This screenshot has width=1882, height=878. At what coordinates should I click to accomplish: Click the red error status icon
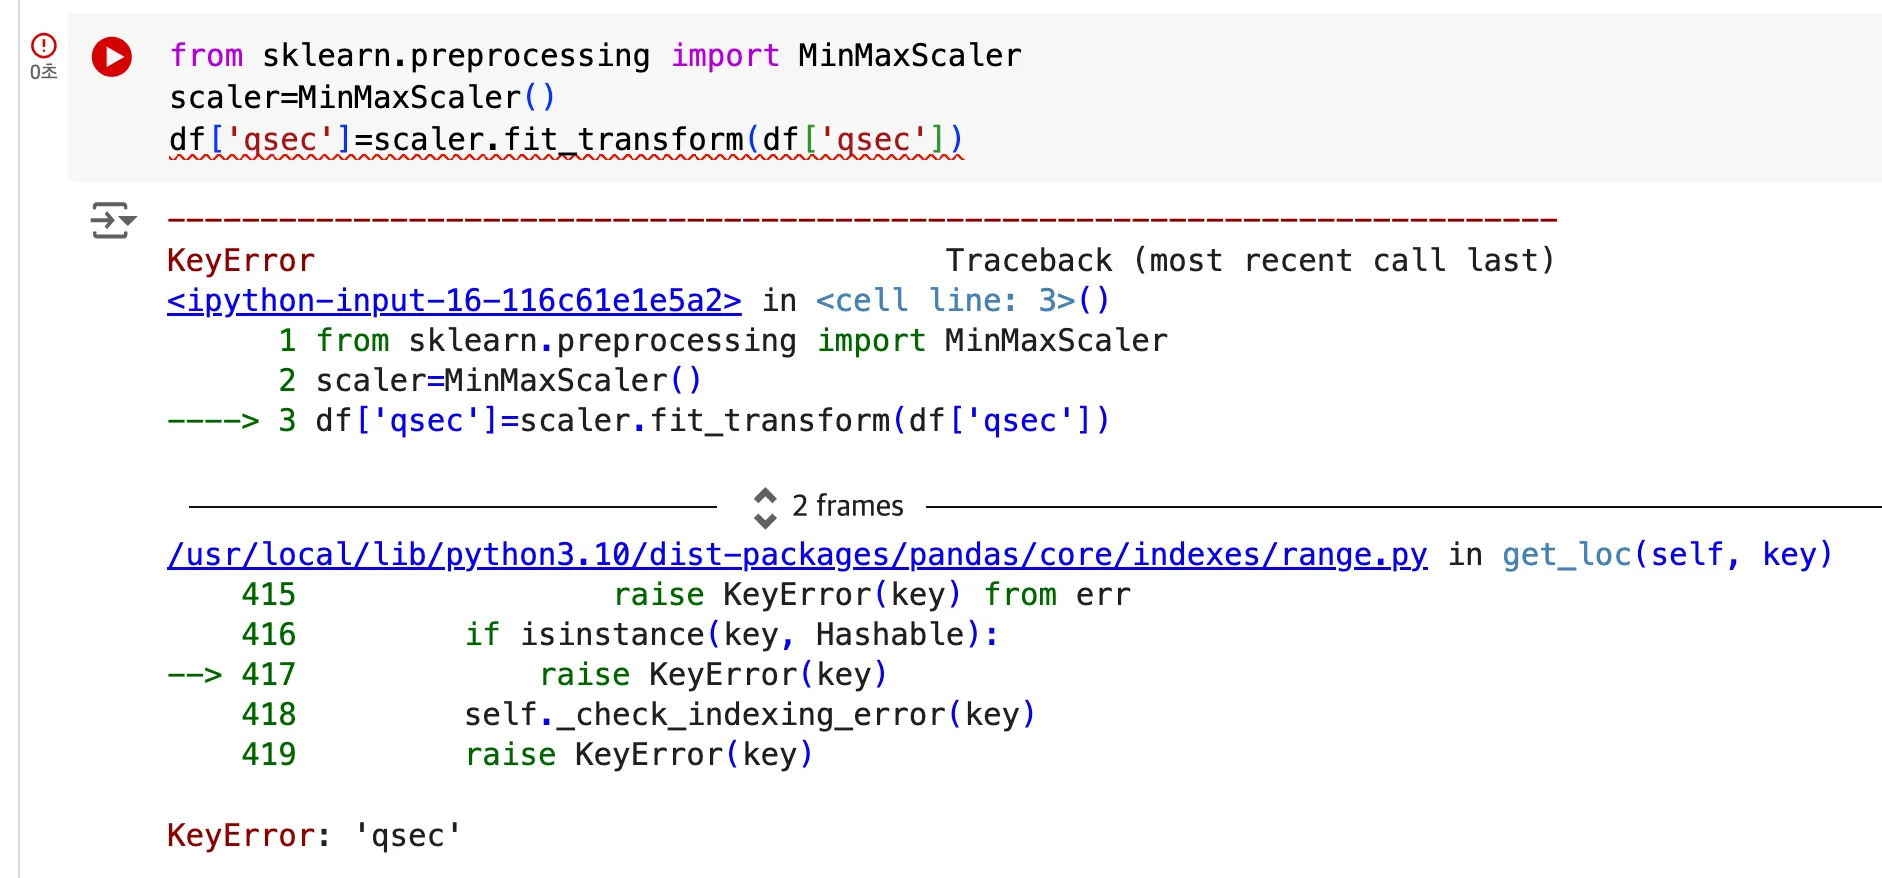(44, 45)
